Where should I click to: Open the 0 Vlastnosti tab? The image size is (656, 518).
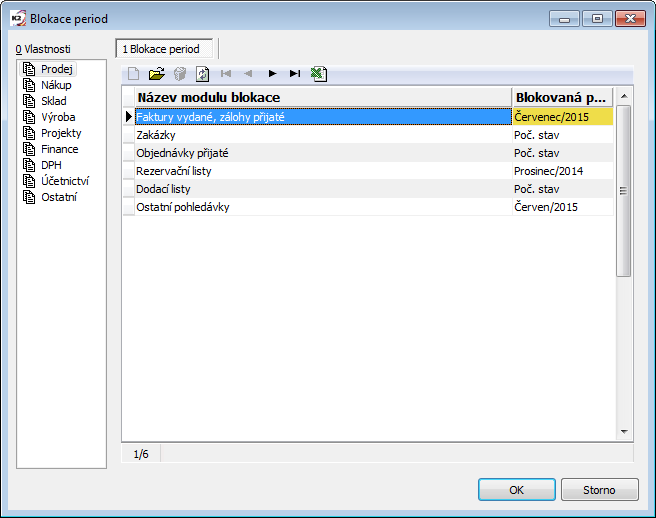point(43,49)
